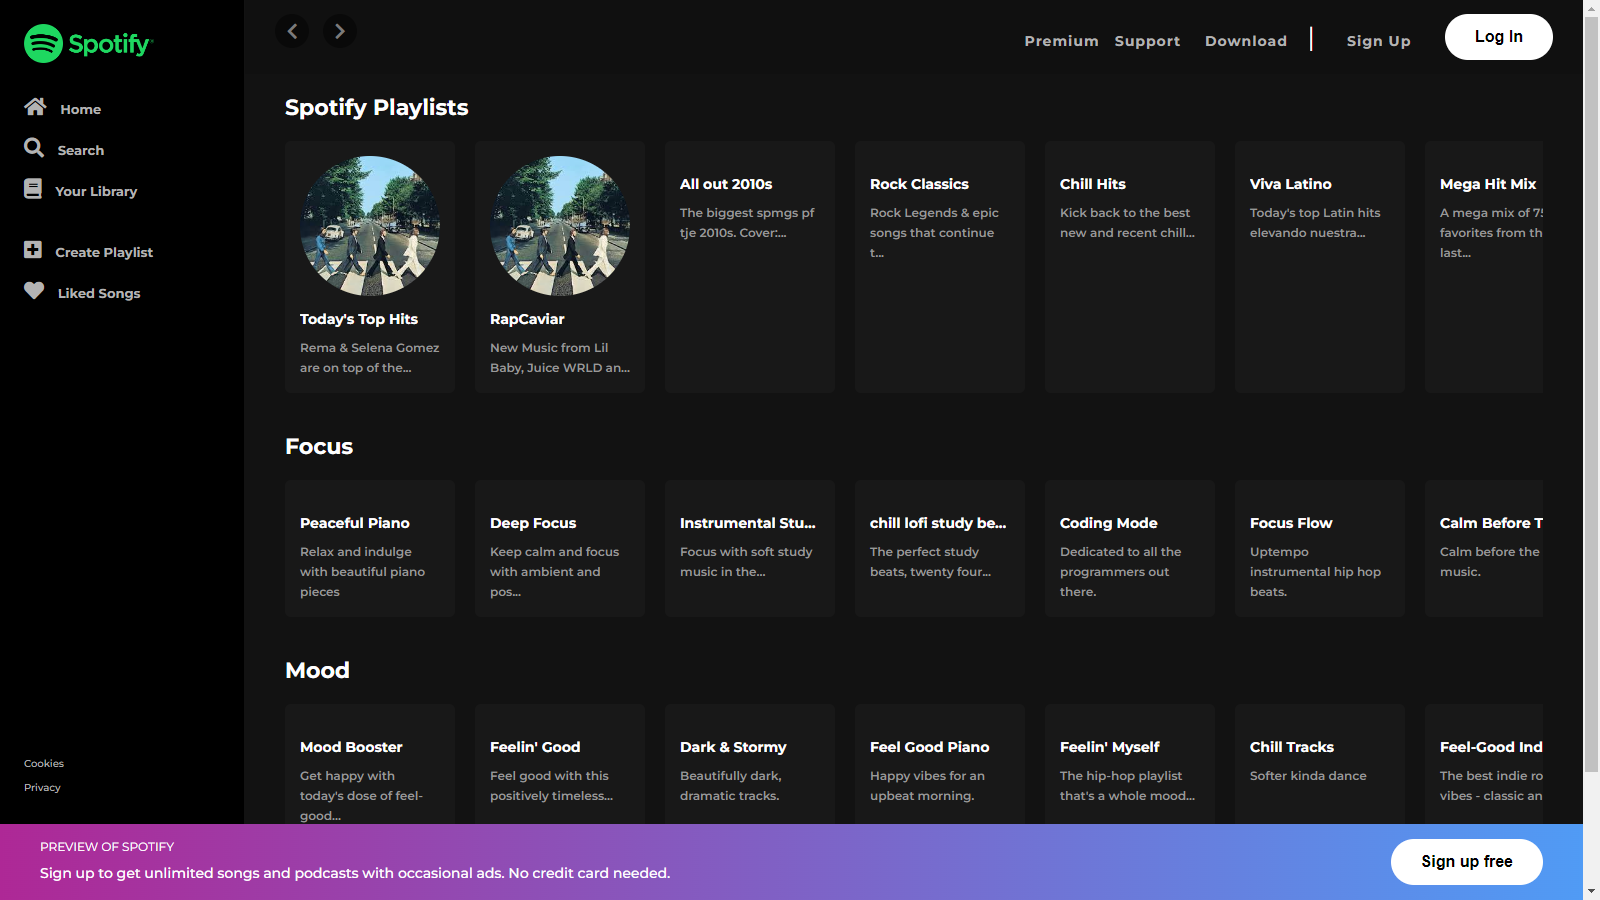Screen dimensions: 1600x900
Task: Click the Focus section heading
Action: (319, 446)
